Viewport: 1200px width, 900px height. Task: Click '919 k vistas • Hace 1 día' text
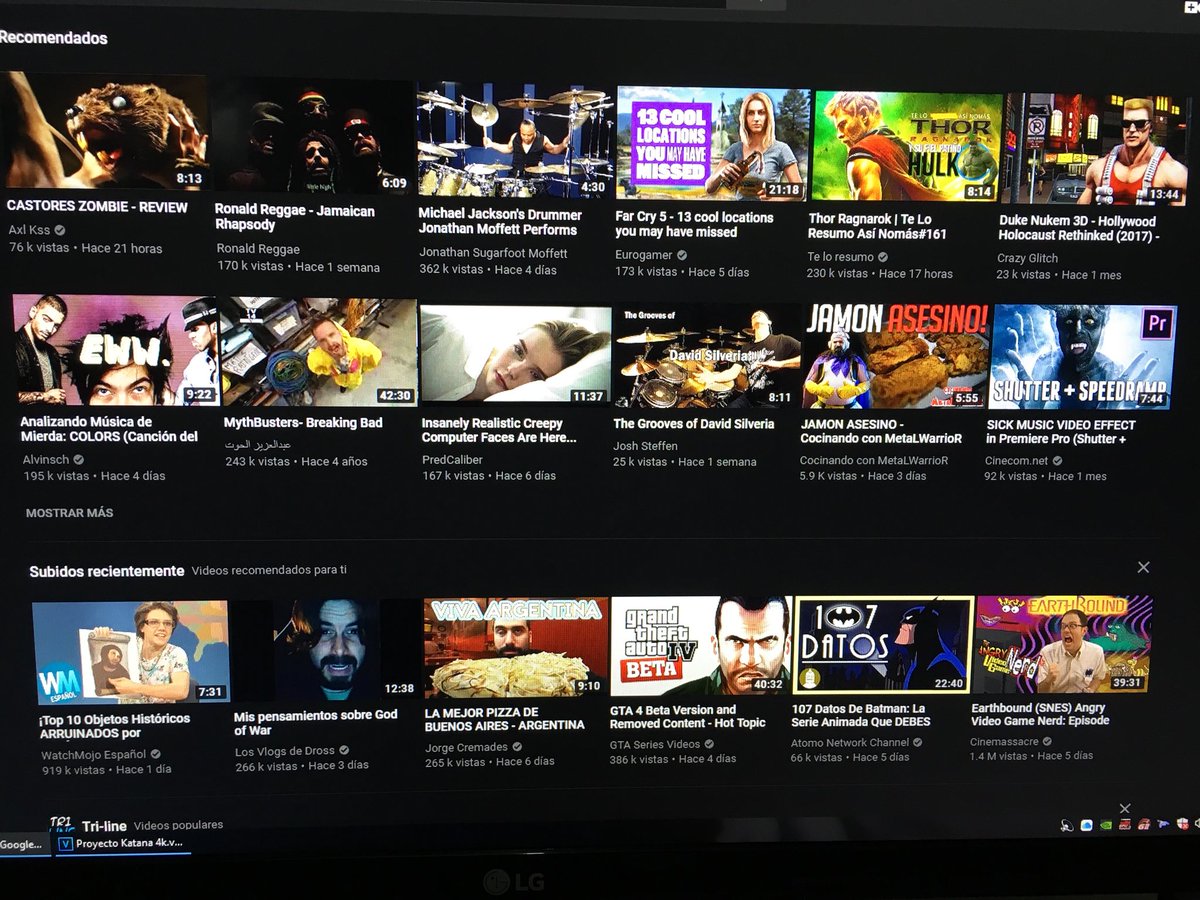tap(106, 770)
